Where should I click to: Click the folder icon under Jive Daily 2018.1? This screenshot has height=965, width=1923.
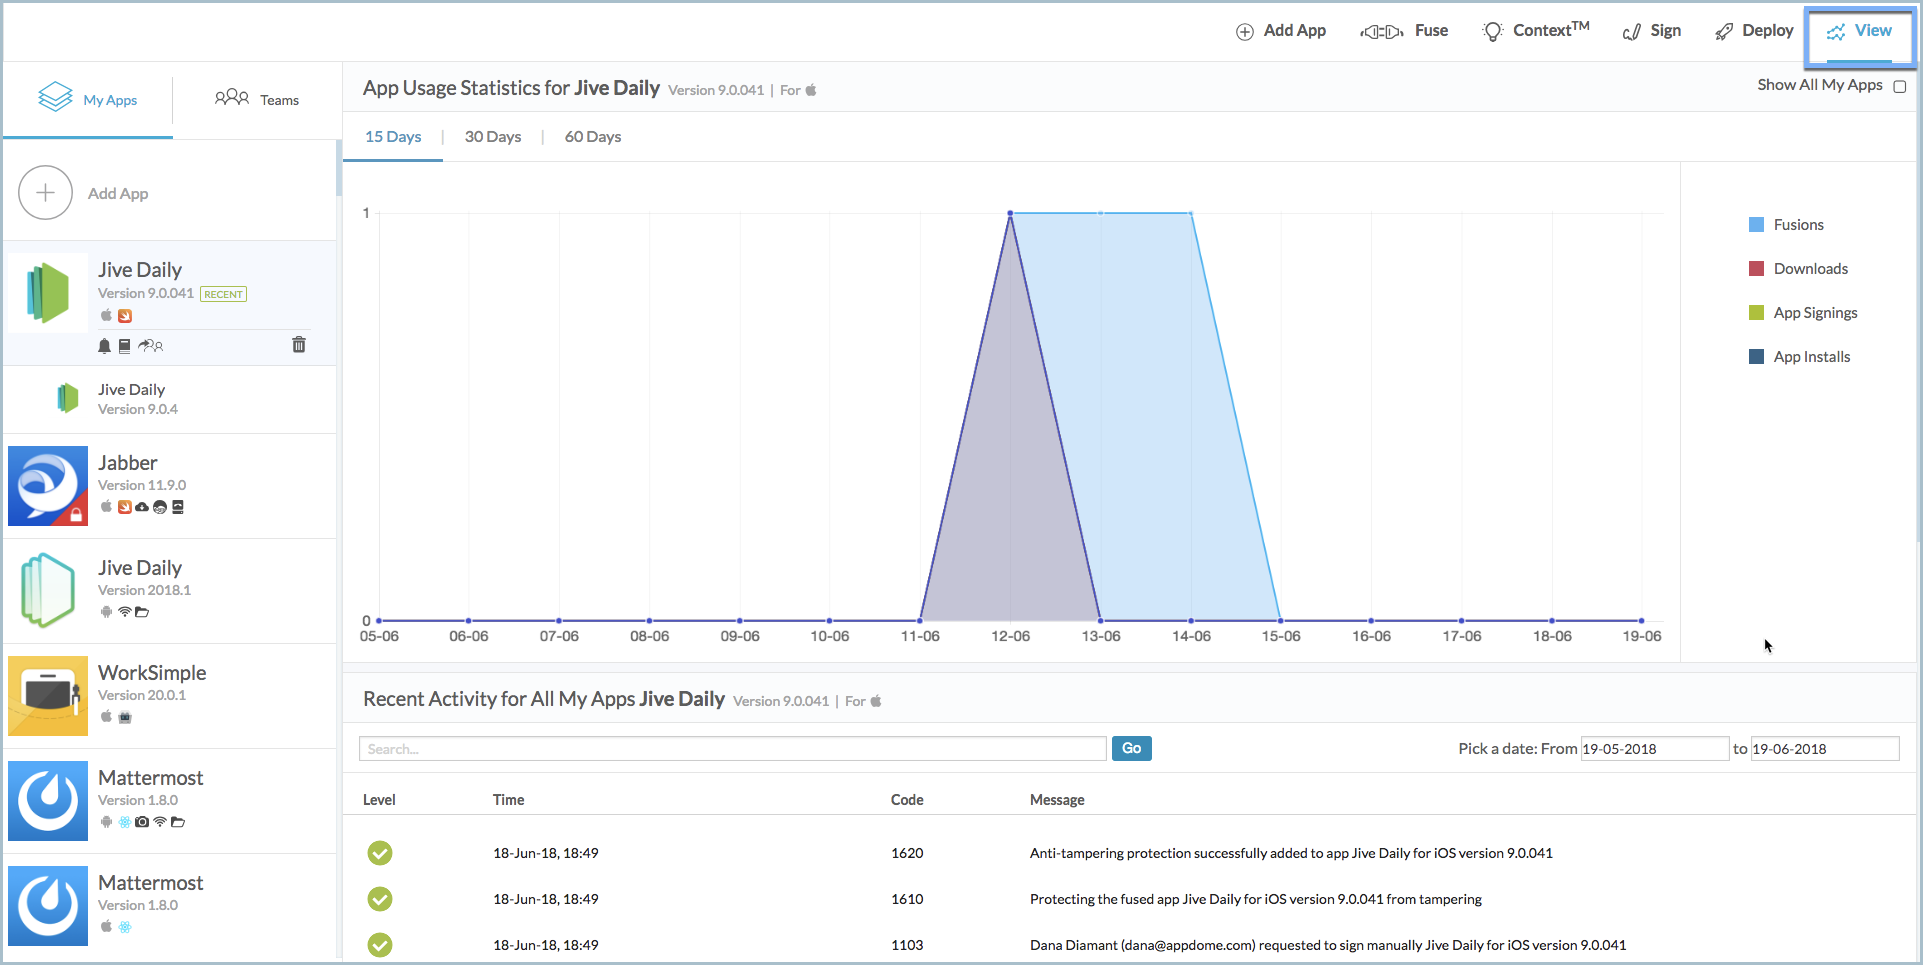[142, 611]
